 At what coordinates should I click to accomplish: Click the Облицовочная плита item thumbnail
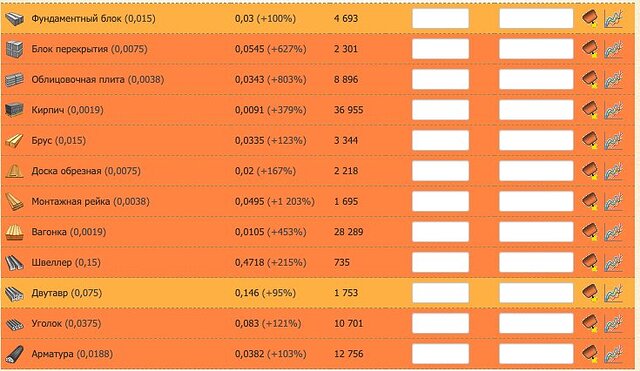tap(15, 80)
